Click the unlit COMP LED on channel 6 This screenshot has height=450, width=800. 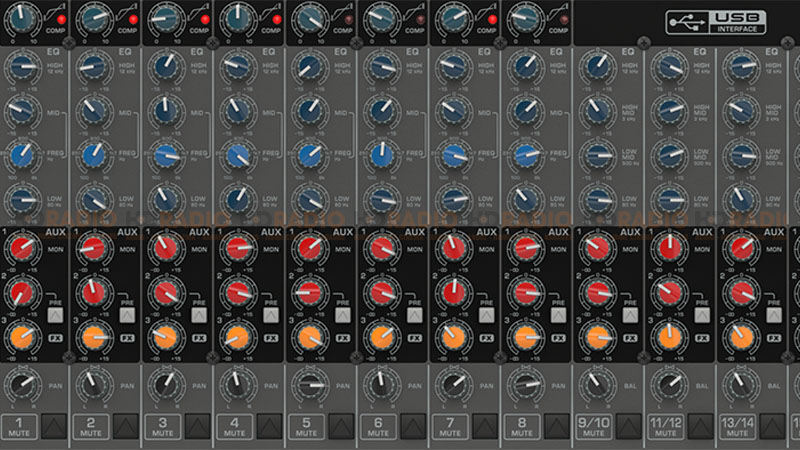(421, 20)
